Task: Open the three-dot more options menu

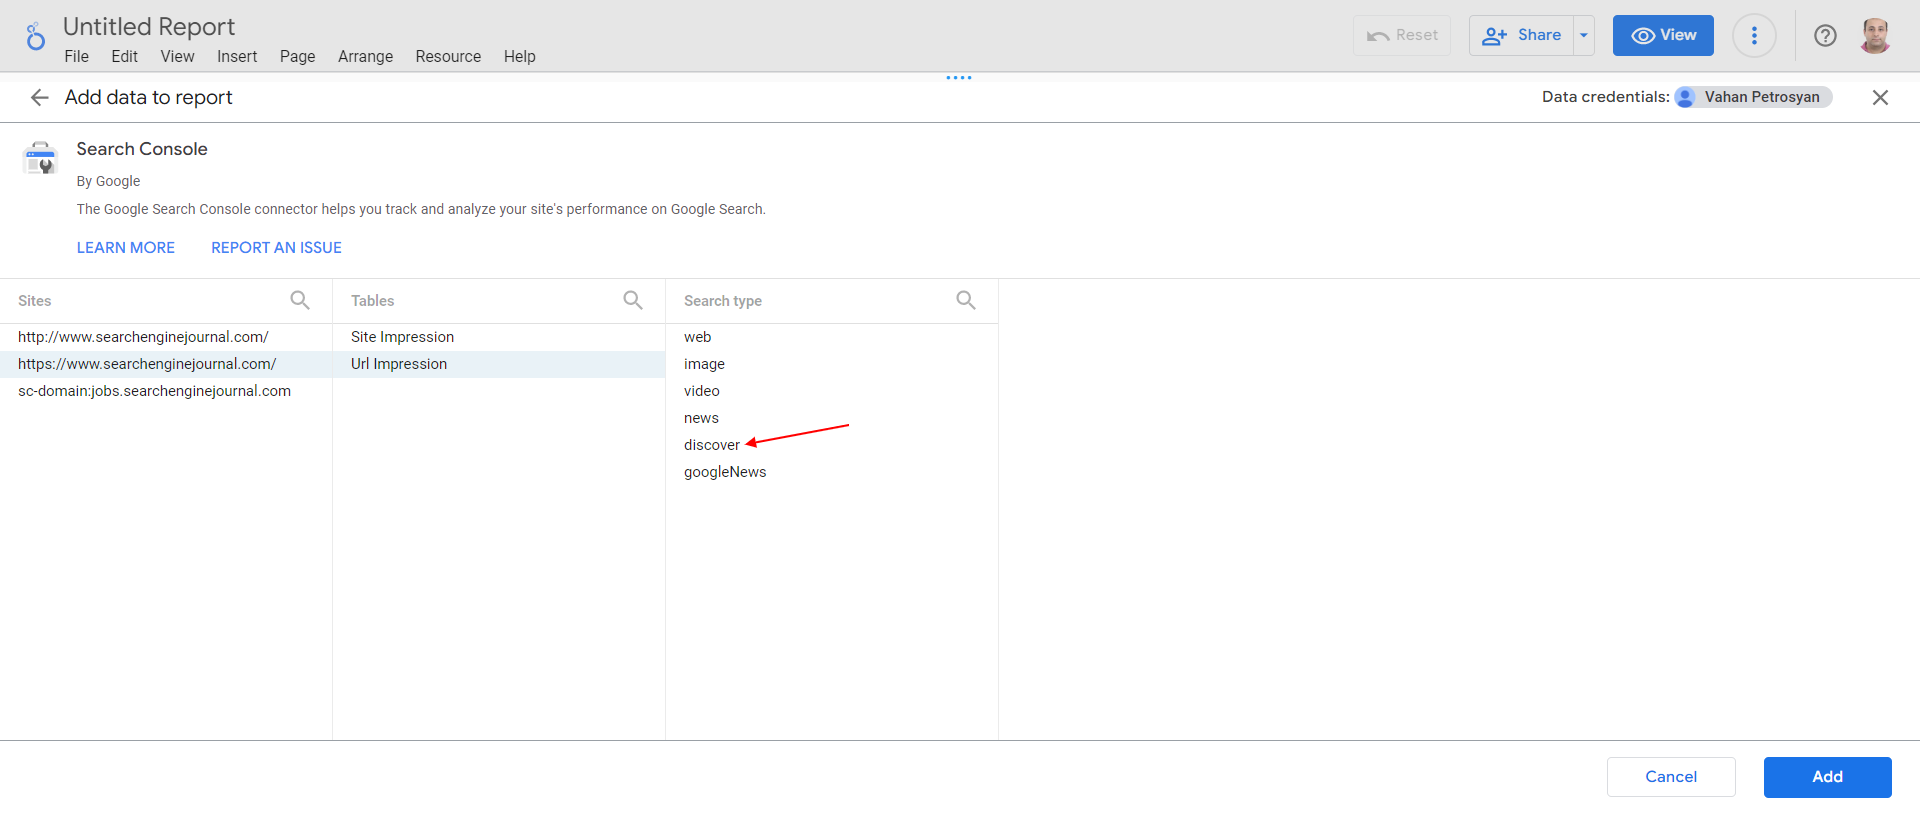Action: [1754, 36]
